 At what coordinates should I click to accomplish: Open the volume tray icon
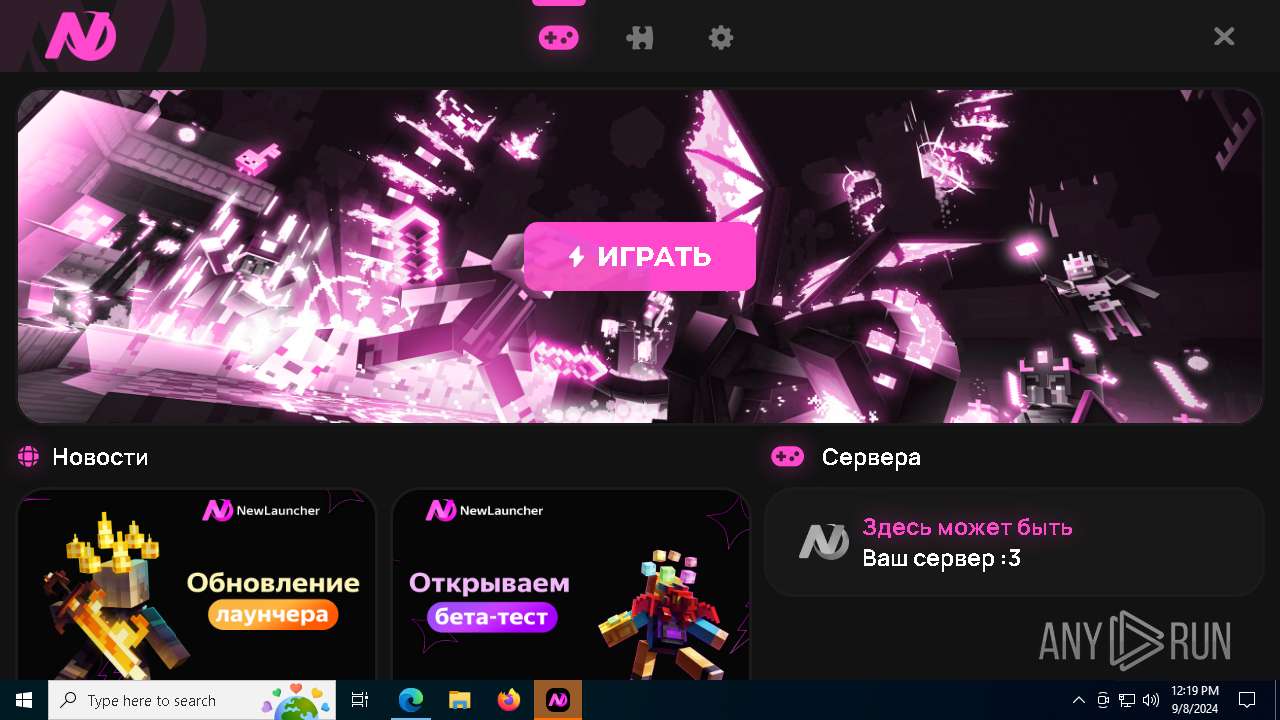[1151, 700]
